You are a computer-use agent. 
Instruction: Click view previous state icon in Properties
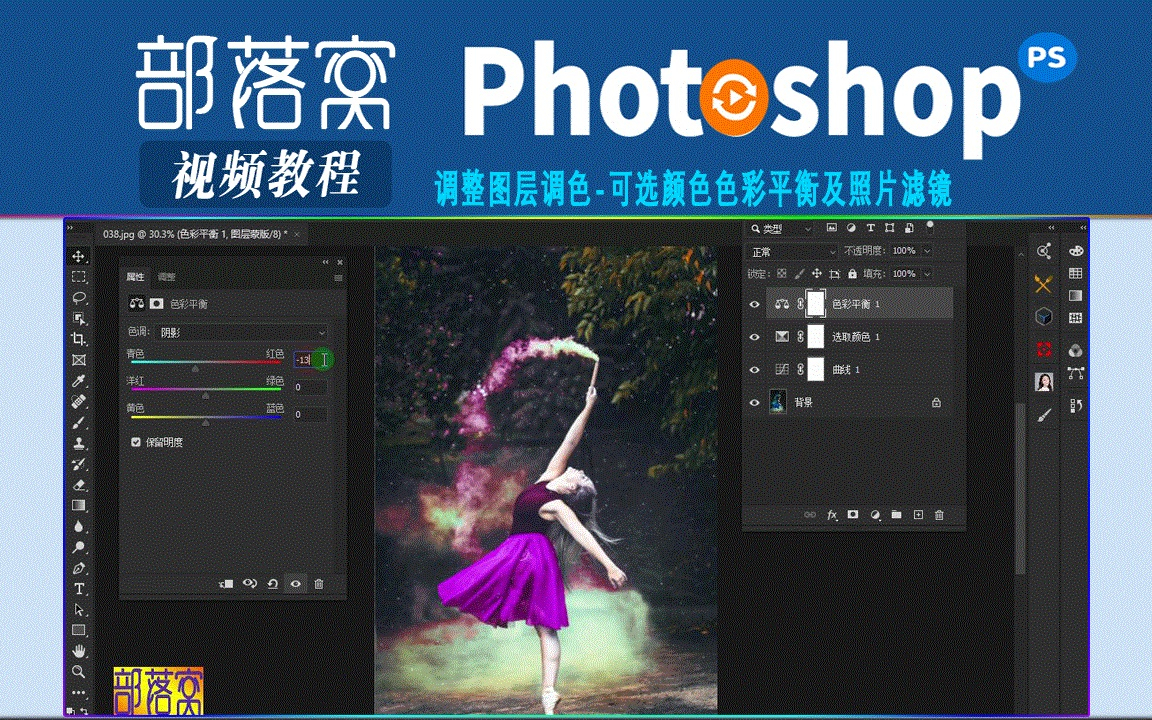[x=250, y=584]
